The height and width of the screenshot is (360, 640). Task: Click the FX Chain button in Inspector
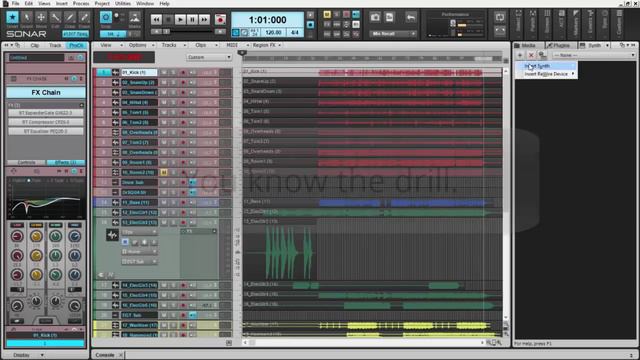[46, 93]
